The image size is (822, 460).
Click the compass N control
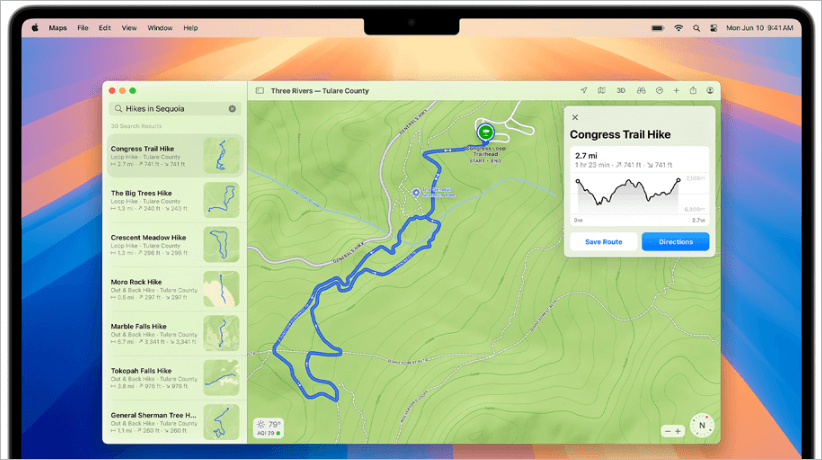coord(702,425)
